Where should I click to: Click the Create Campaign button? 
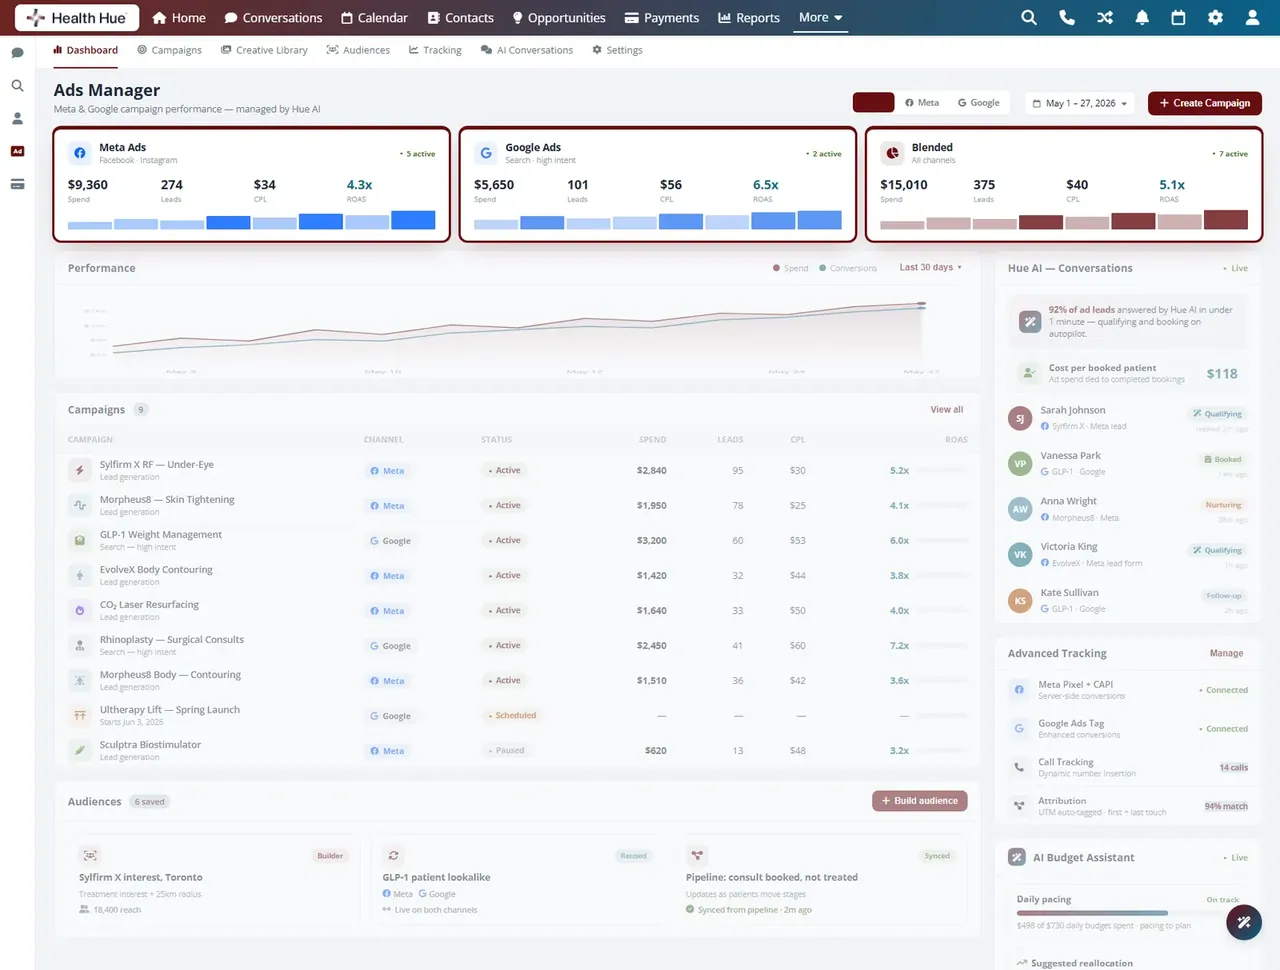1205,103
